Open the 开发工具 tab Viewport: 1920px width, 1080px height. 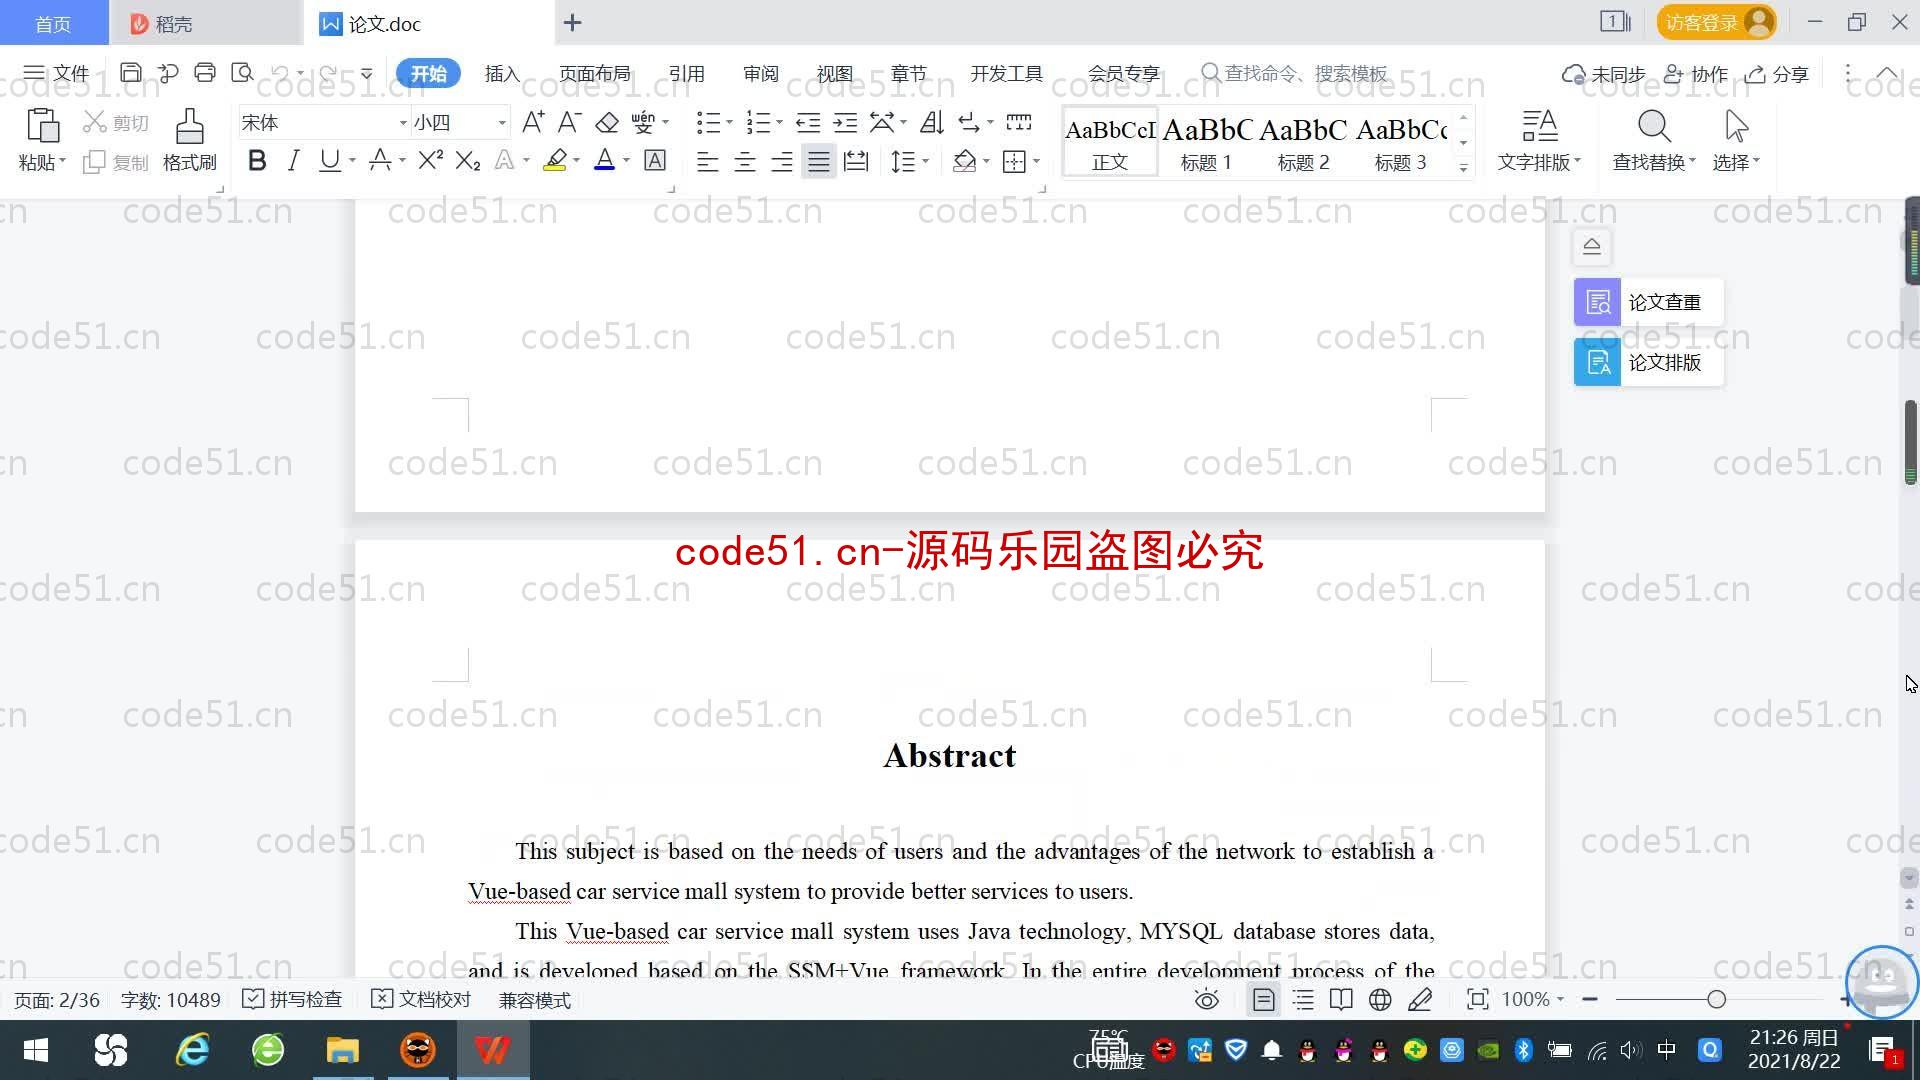1006,73
